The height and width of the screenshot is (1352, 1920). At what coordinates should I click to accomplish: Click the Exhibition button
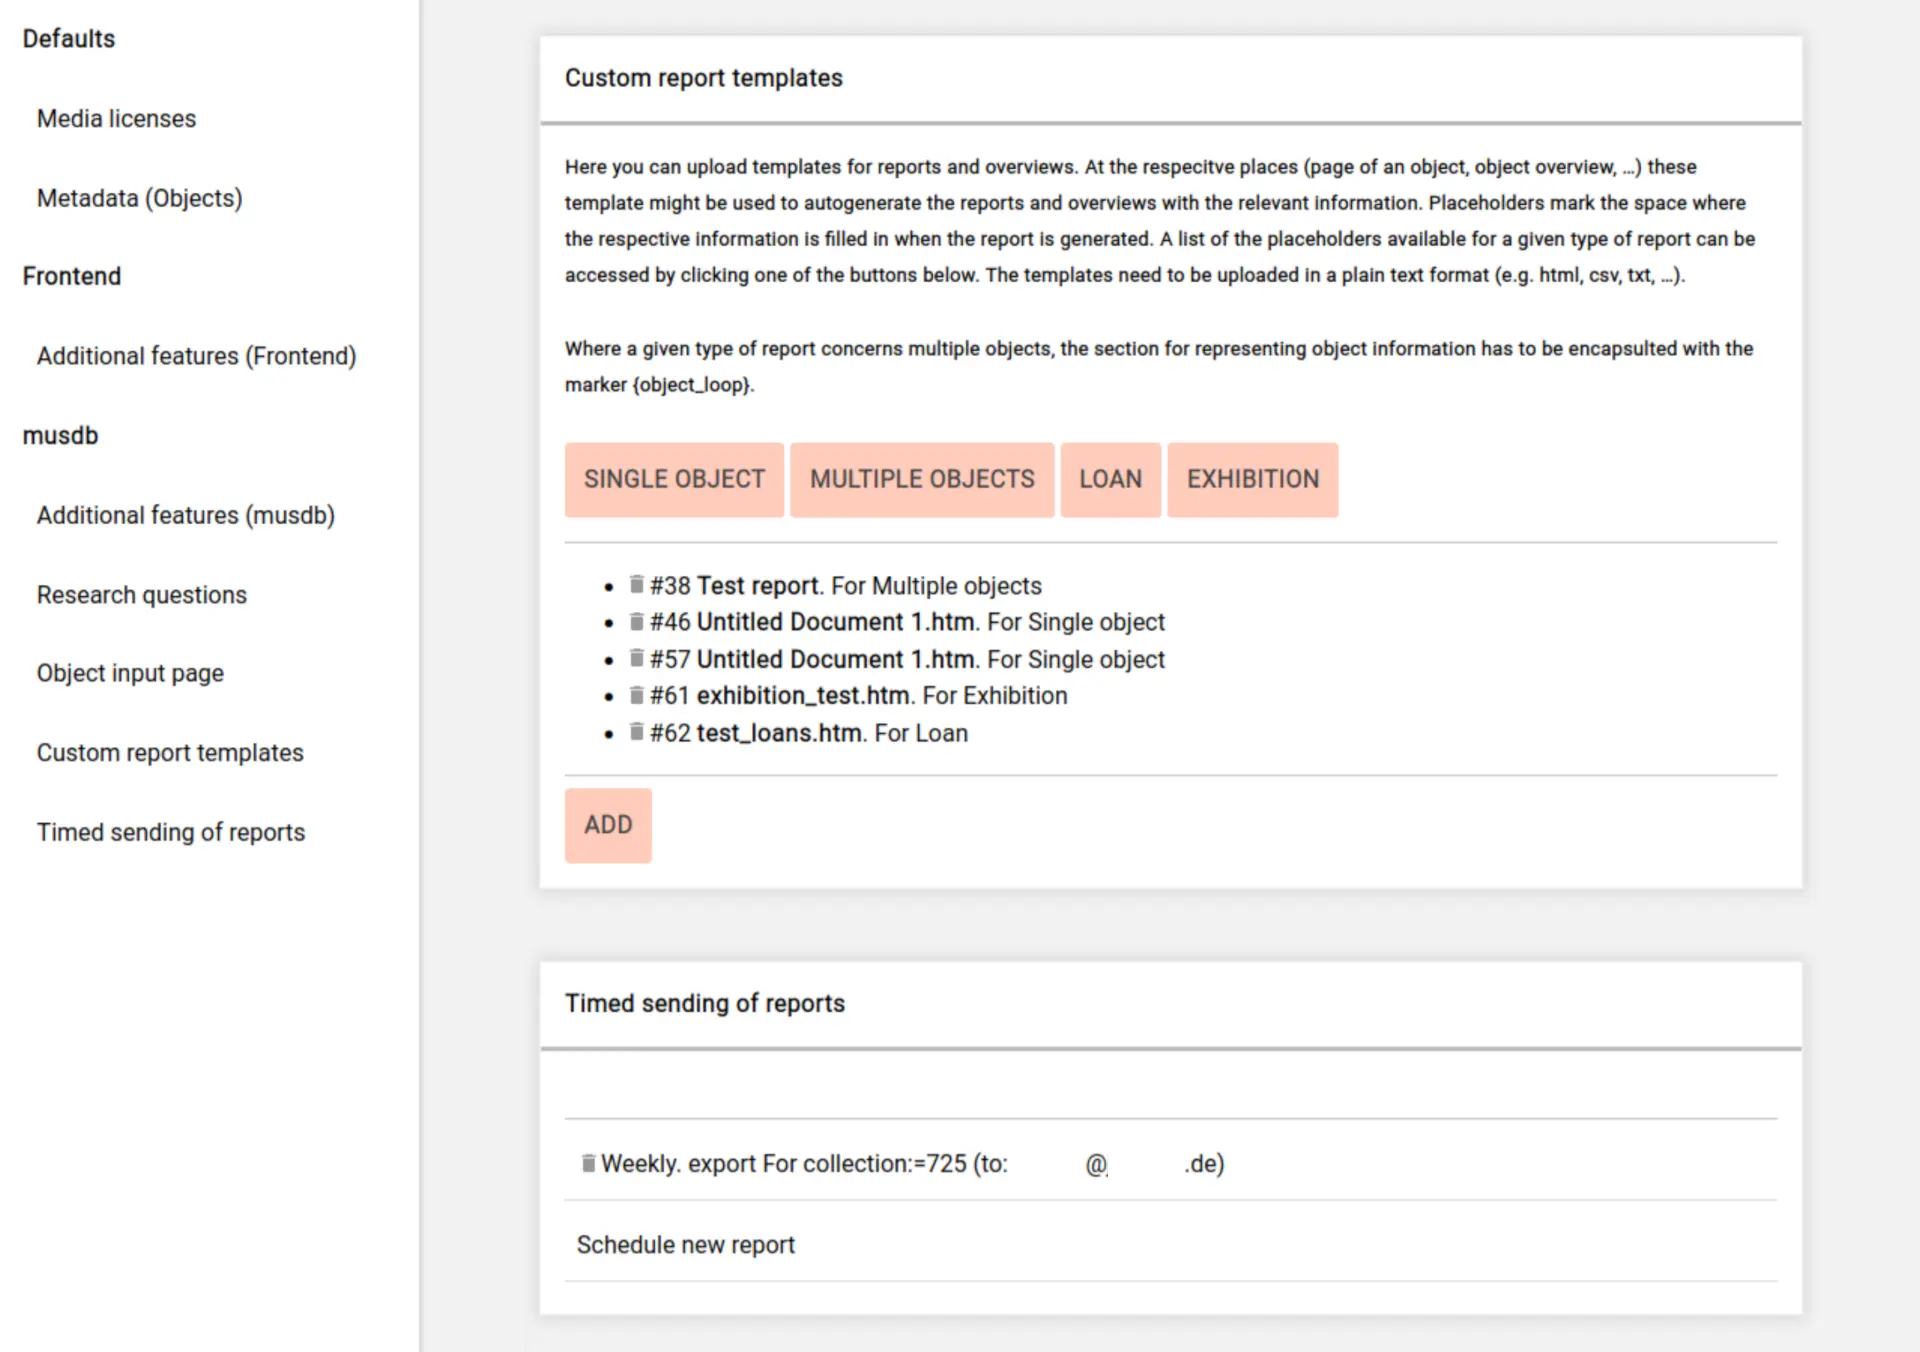tap(1253, 480)
